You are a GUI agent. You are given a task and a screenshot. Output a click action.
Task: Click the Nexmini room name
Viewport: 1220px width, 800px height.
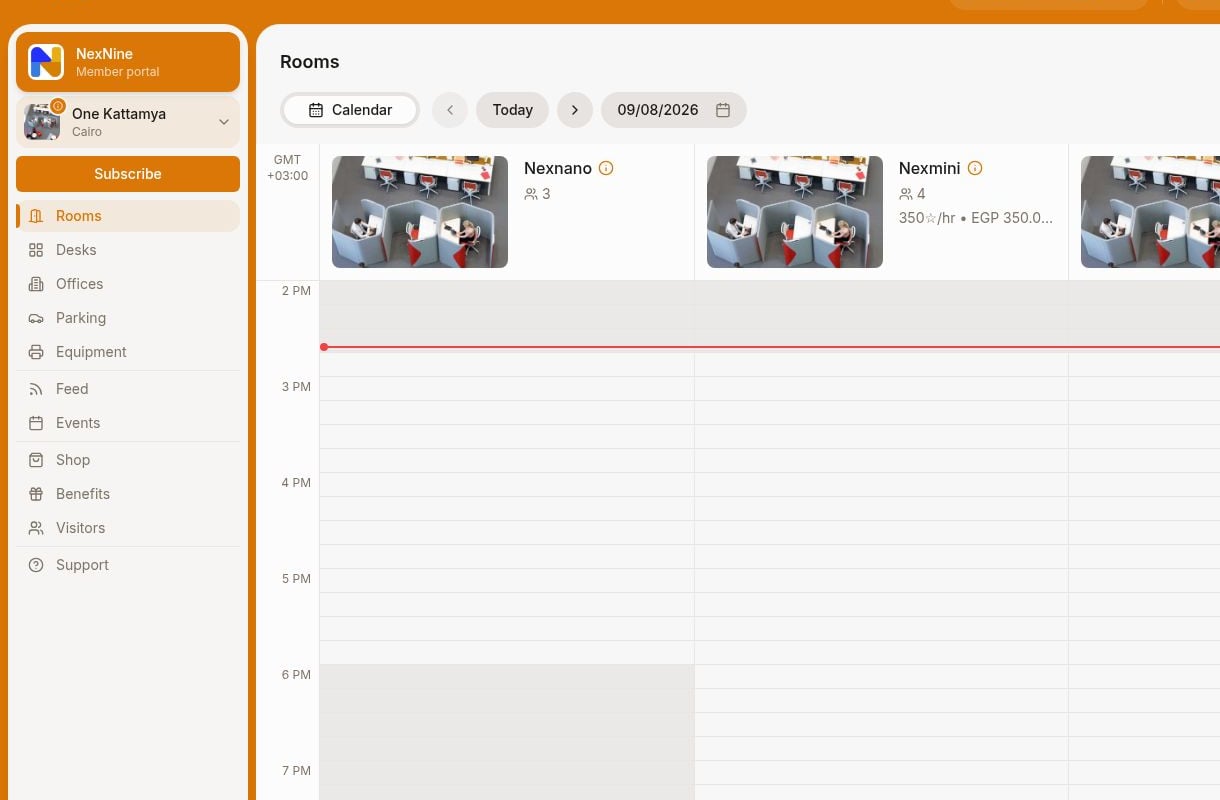(930, 168)
